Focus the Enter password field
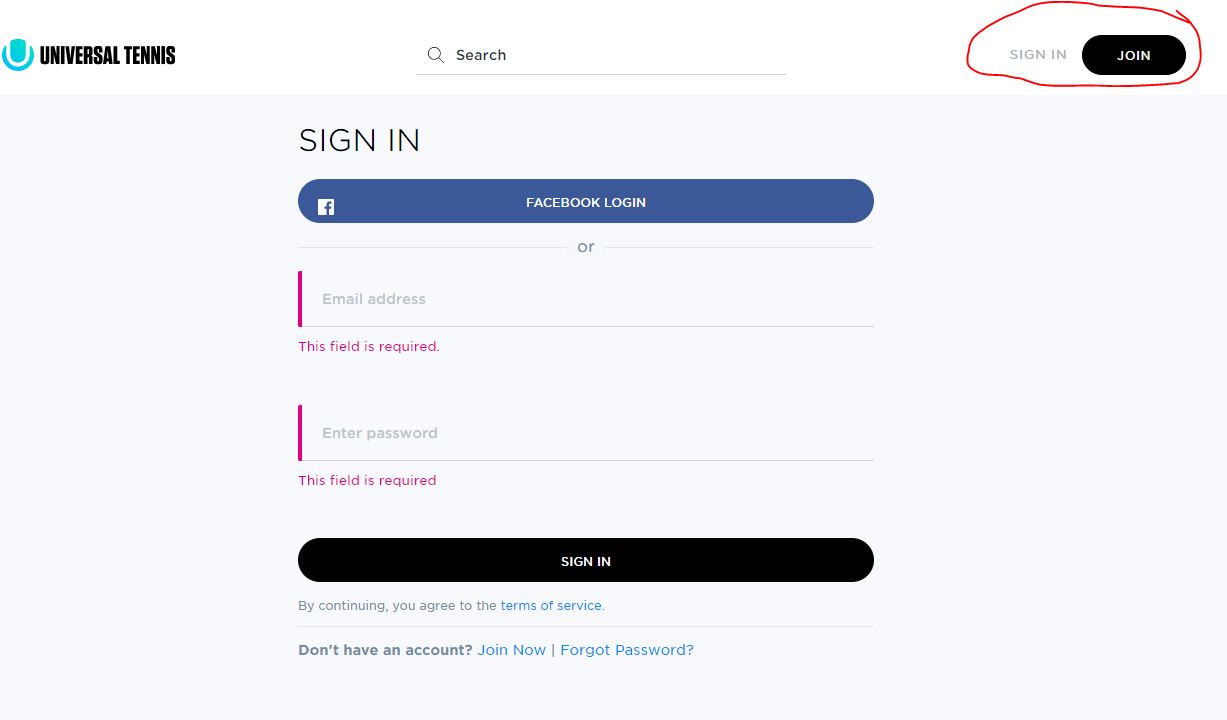 (x=587, y=433)
